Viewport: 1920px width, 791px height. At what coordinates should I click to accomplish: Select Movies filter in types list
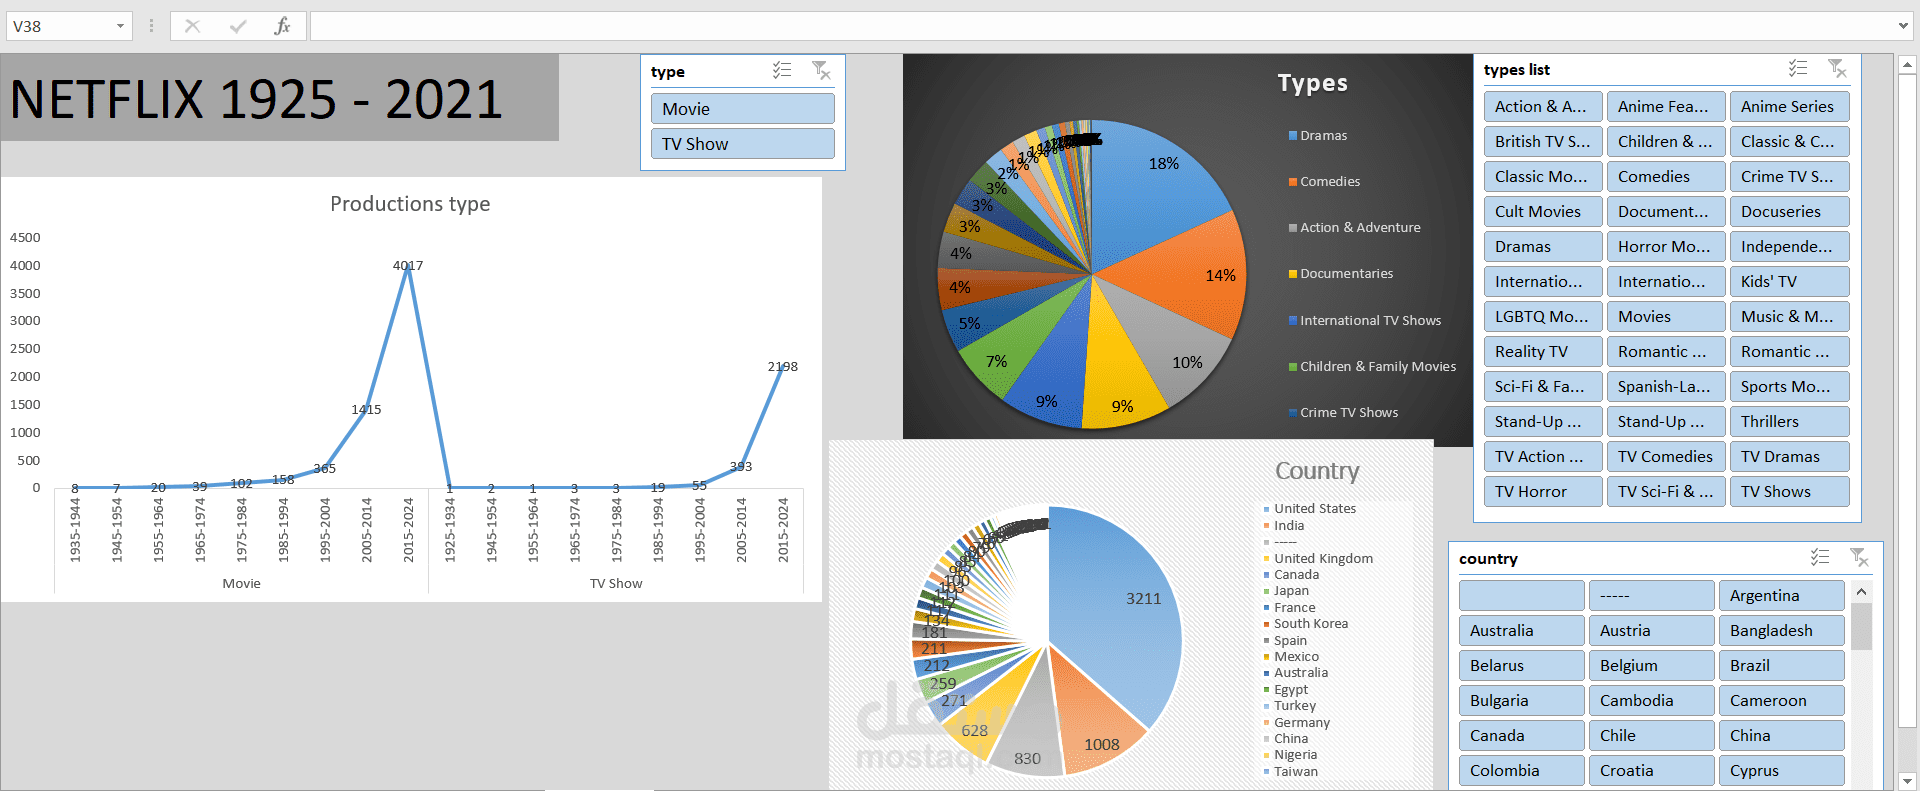tap(1666, 317)
